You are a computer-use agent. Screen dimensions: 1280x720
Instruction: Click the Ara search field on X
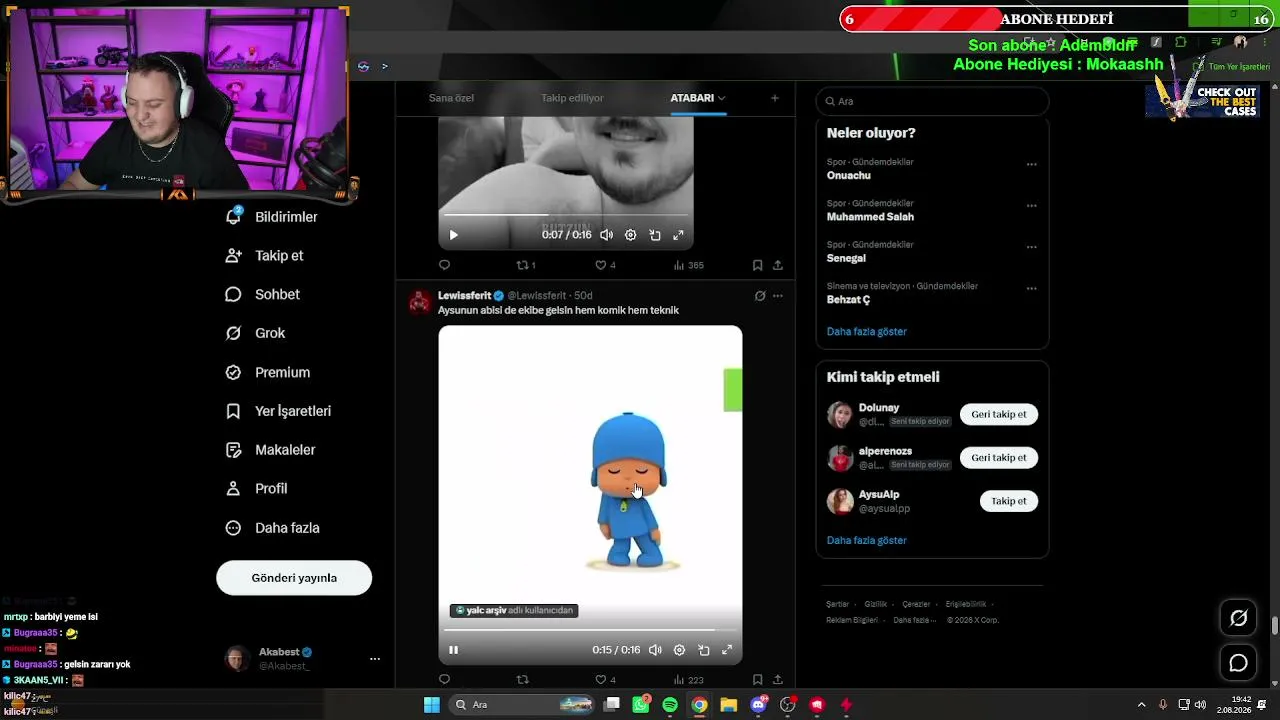coord(932,101)
